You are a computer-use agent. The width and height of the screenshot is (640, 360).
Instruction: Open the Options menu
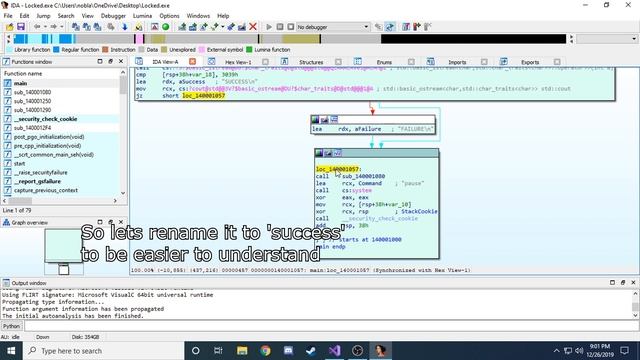pyautogui.click(x=169, y=16)
